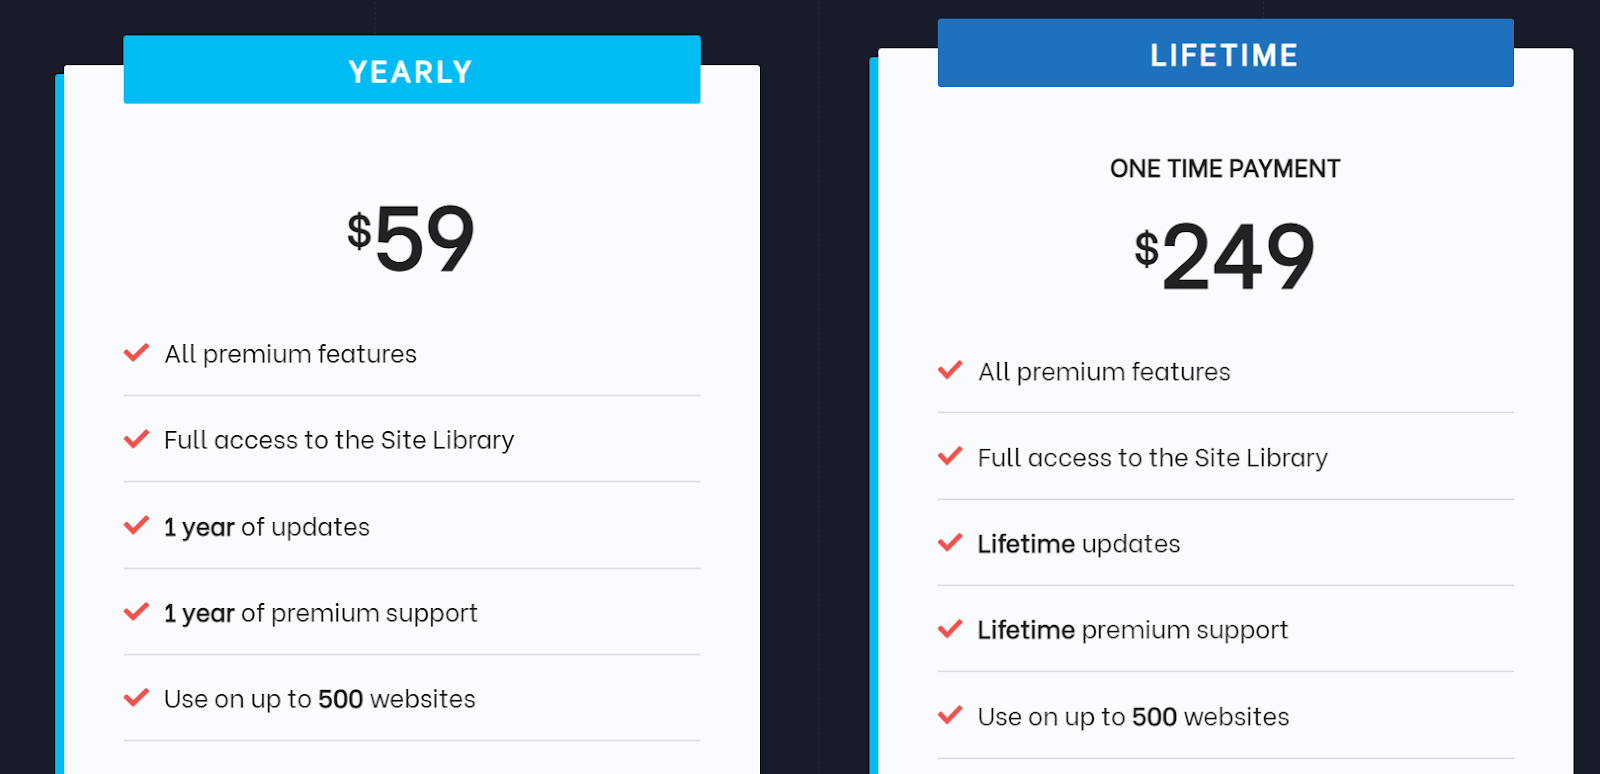Click 'Lifetime premium support' text
This screenshot has width=1600, height=774.
[1133, 630]
